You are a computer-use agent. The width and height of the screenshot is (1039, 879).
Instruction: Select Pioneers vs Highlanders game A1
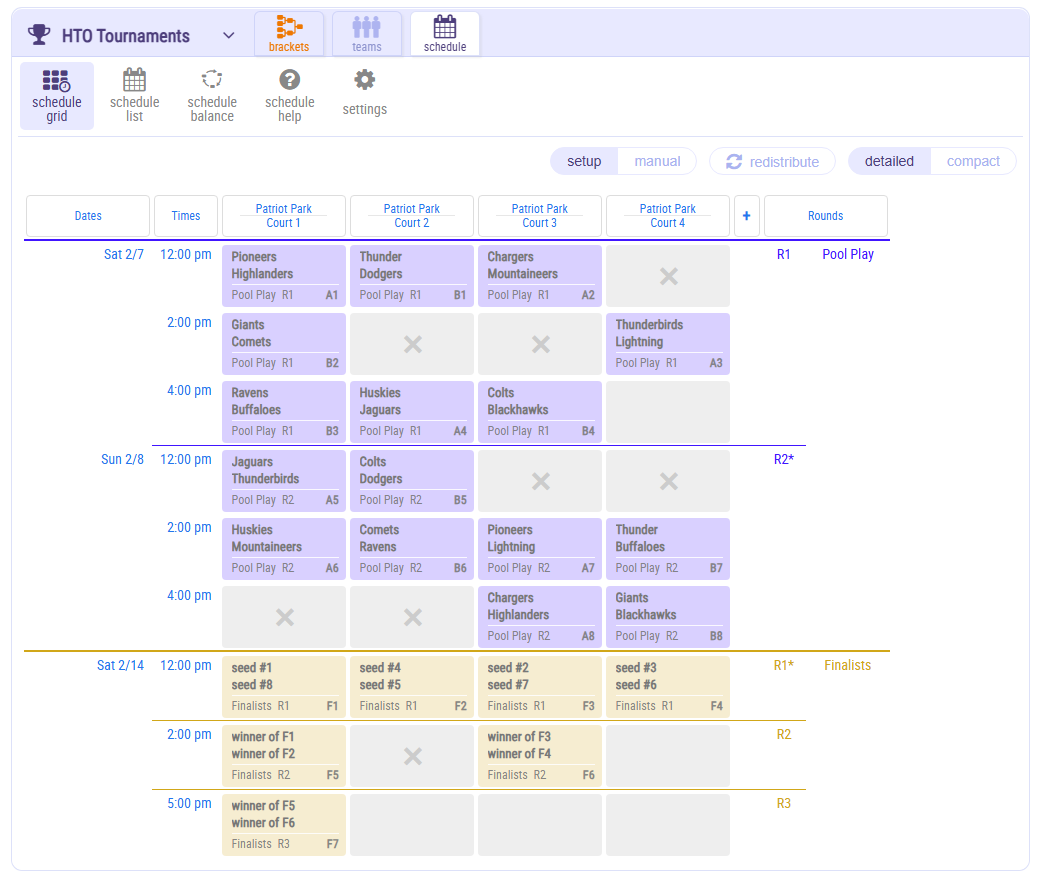284,276
